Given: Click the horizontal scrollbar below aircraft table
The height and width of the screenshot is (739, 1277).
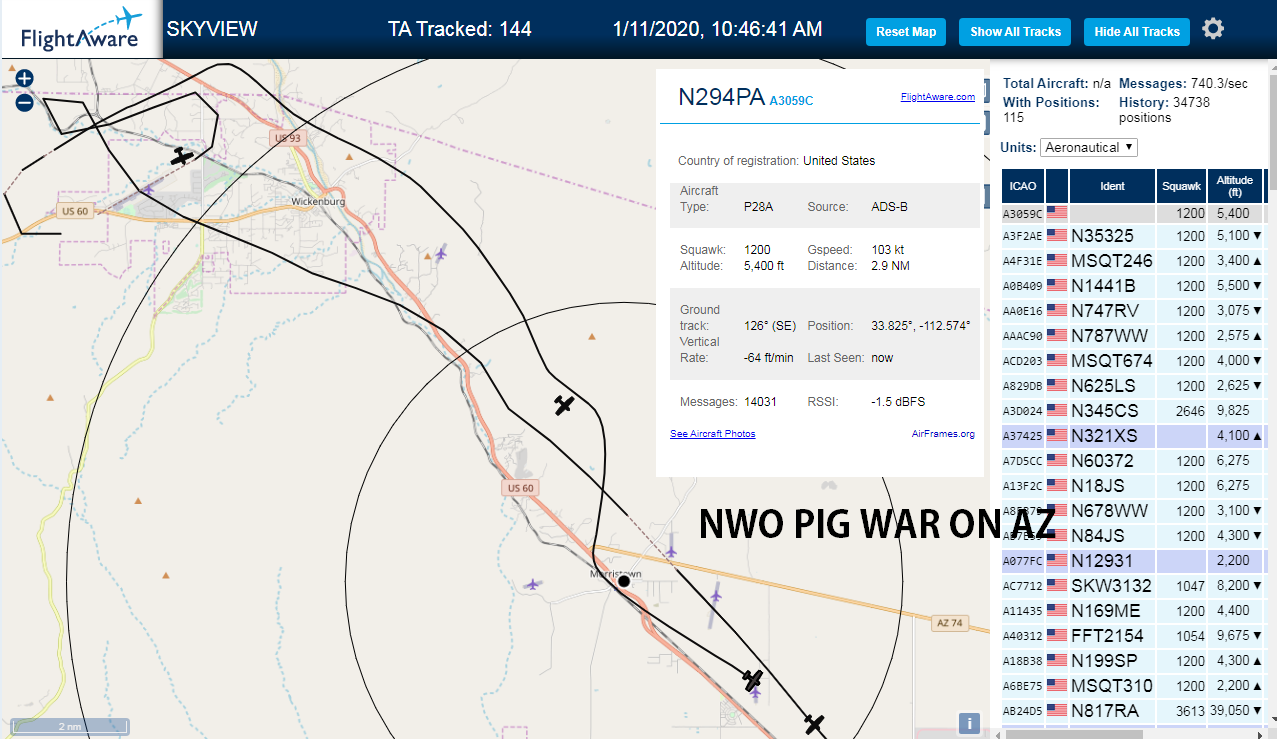Looking at the screenshot, I should [x=1073, y=734].
